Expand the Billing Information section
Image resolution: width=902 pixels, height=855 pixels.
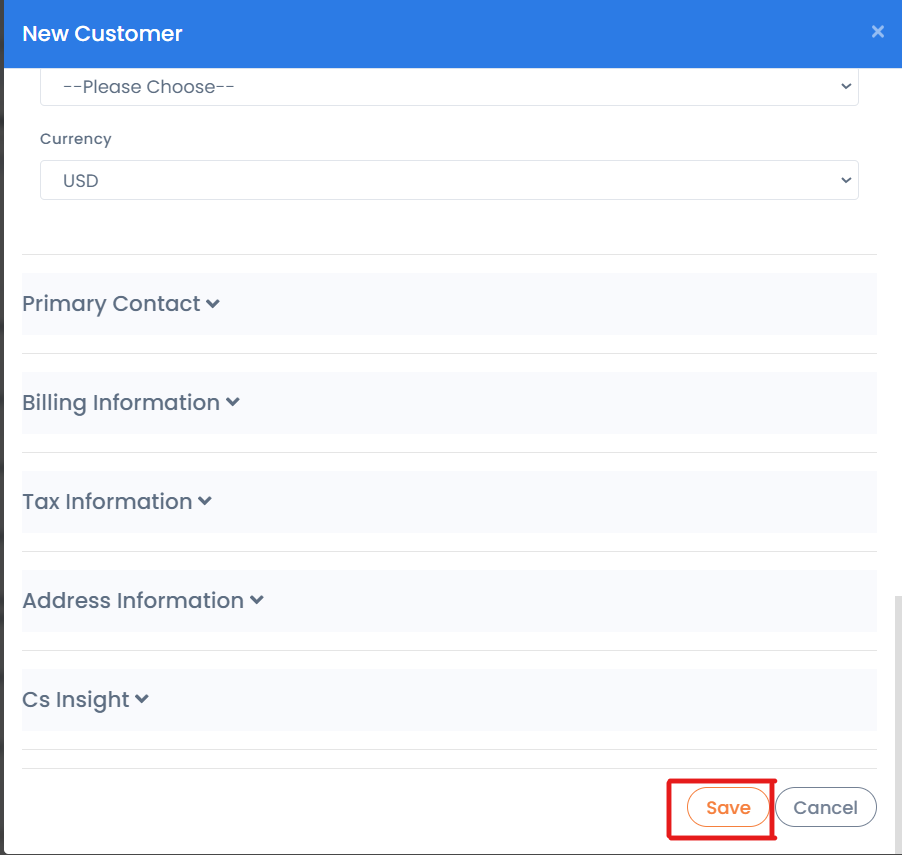pyautogui.click(x=449, y=403)
